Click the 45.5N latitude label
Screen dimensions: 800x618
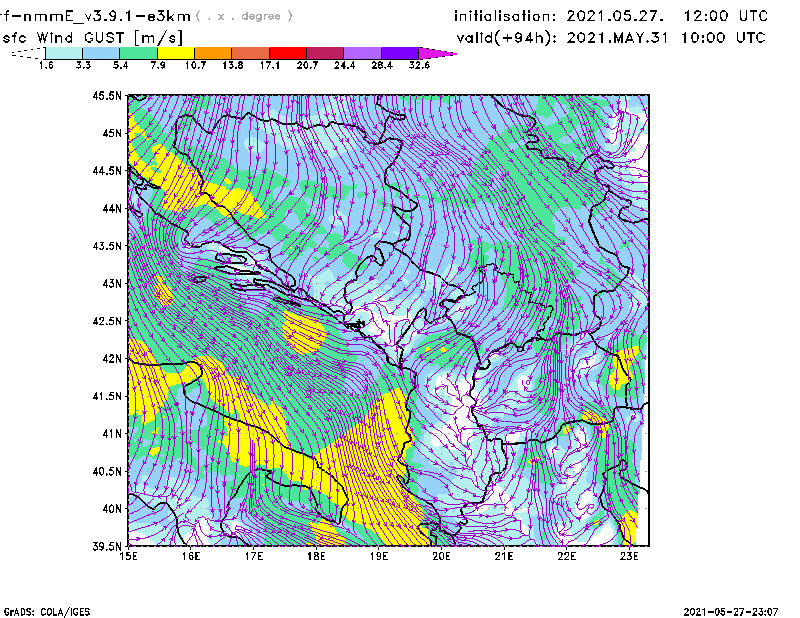coord(107,95)
